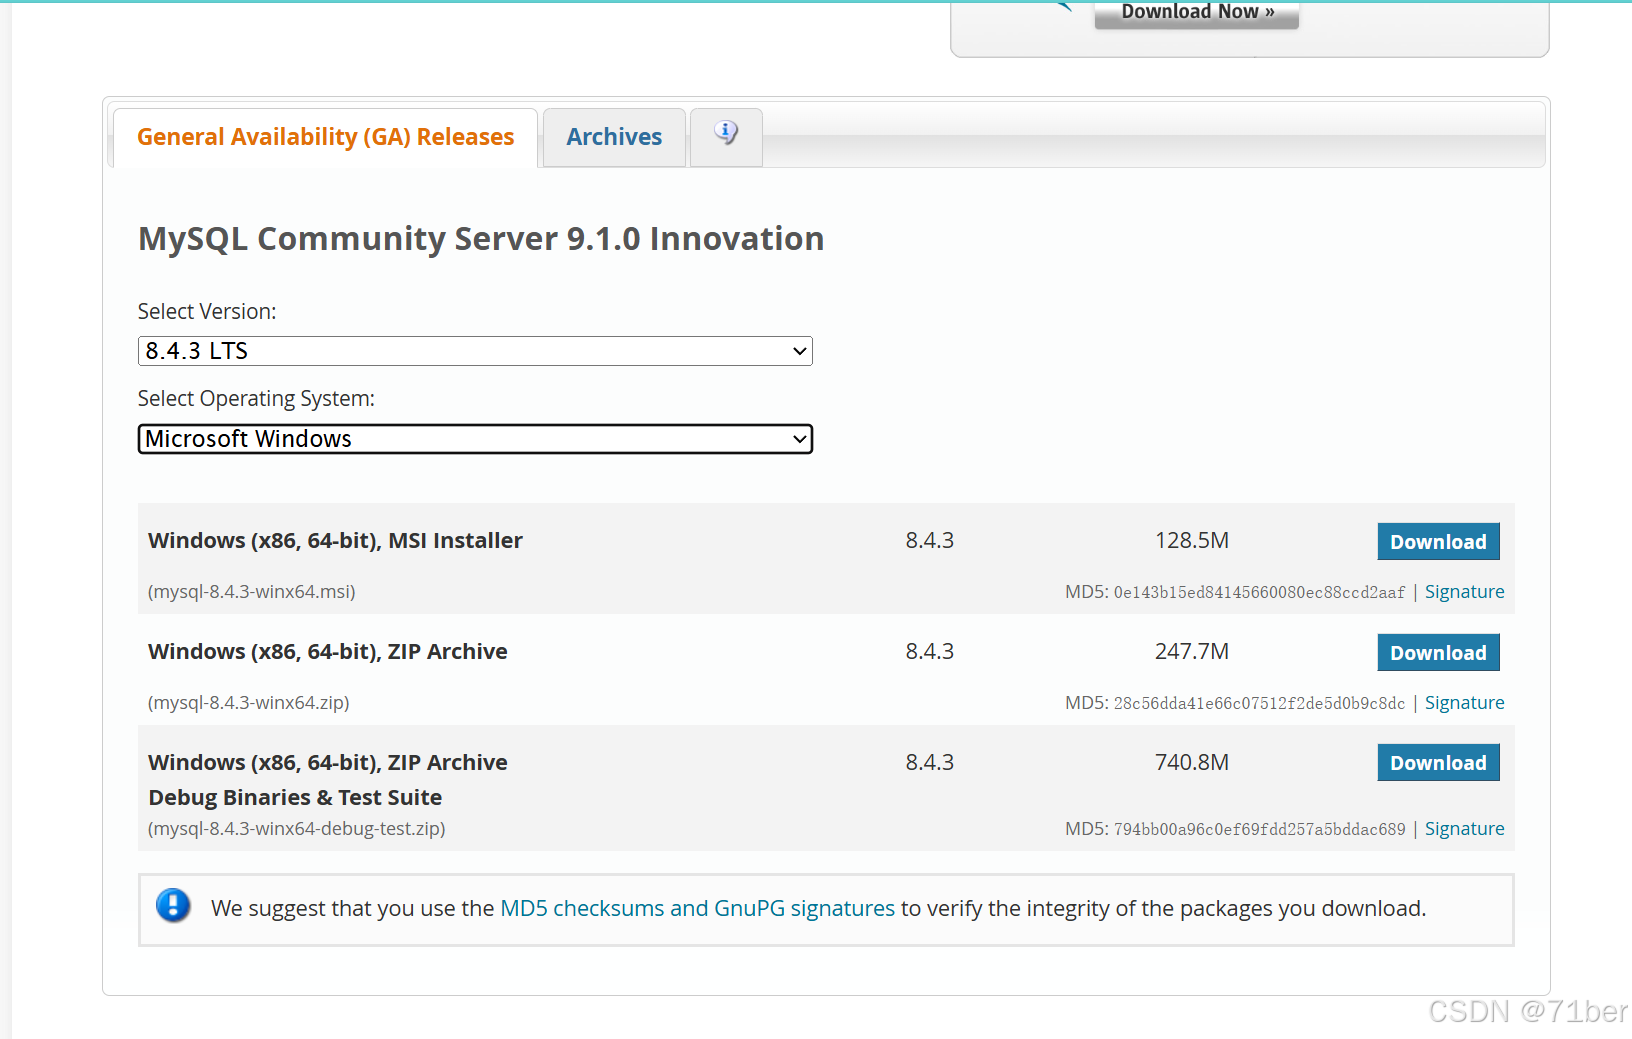Screen dimensions: 1632x1039
Task: Click the 128.5M file size
Action: coord(1192,540)
